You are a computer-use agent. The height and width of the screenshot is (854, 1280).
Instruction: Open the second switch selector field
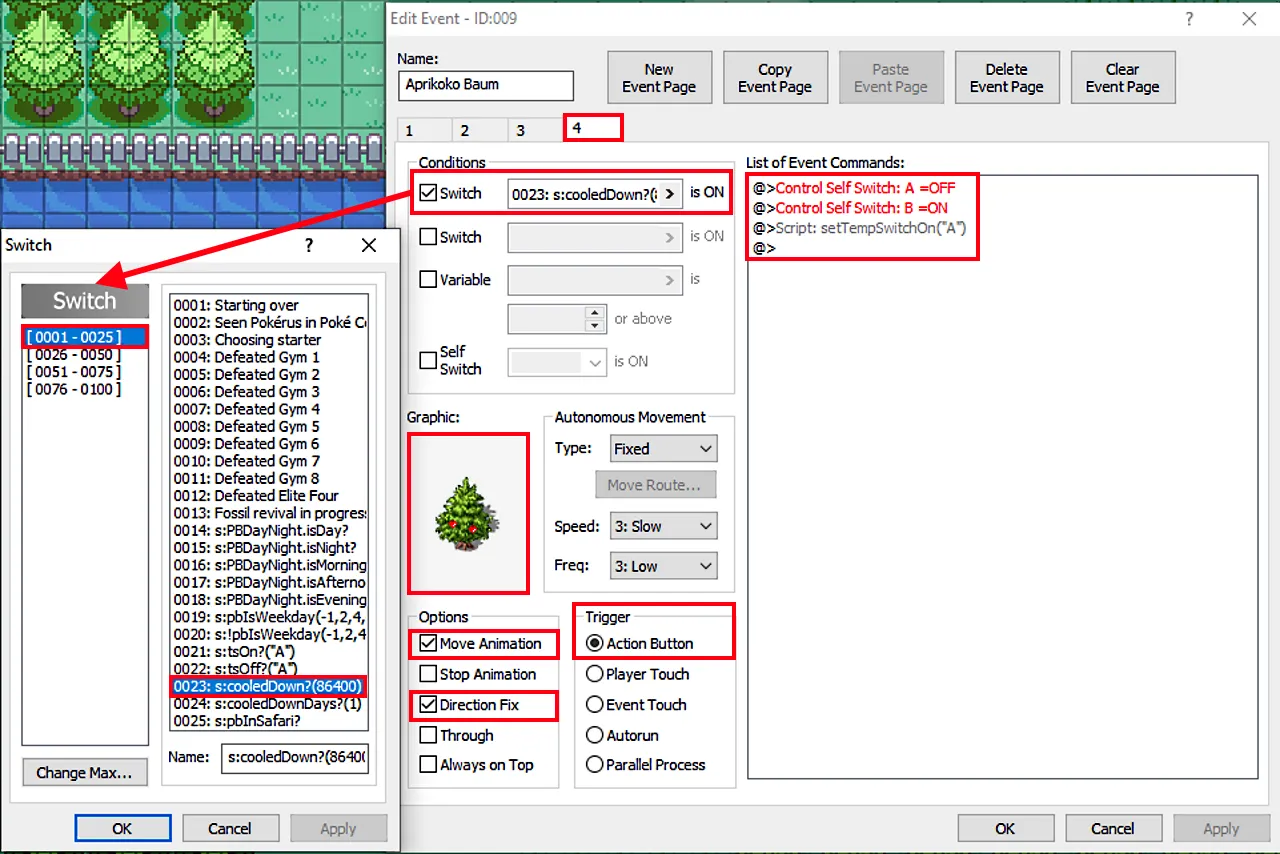coord(595,238)
